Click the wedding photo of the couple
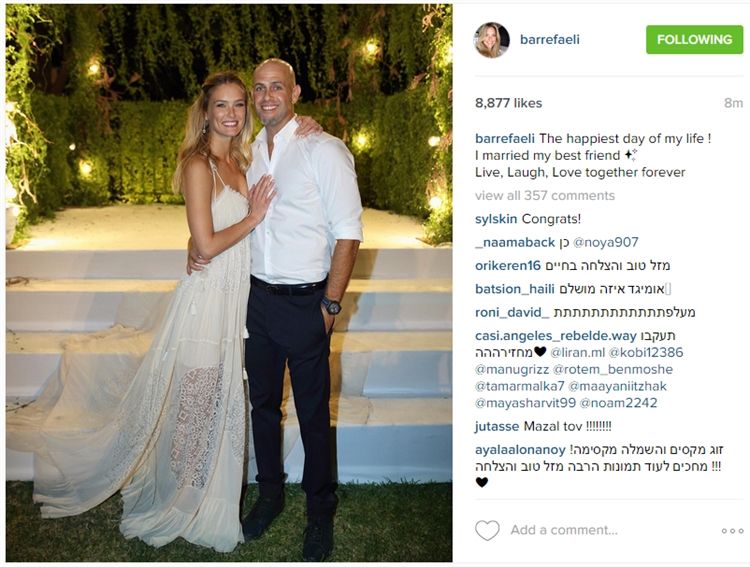 coord(229,282)
